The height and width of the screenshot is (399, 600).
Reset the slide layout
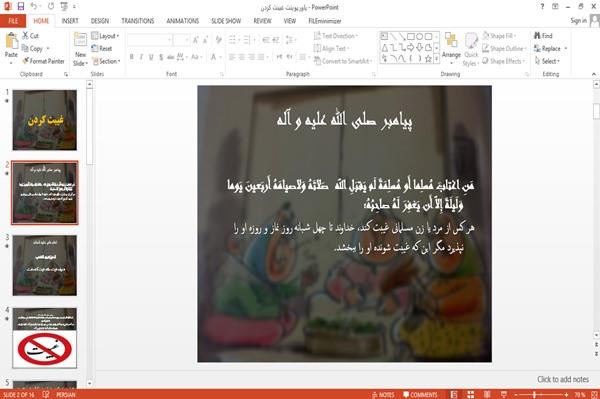102,49
